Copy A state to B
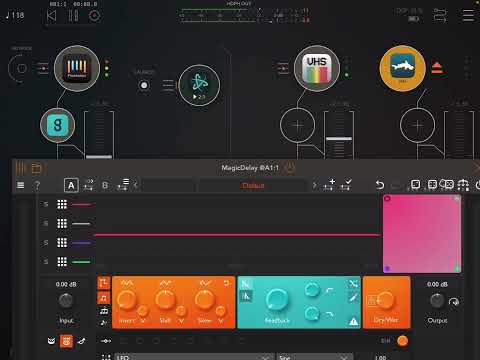Viewport: 480px width, 360px height. click(89, 185)
